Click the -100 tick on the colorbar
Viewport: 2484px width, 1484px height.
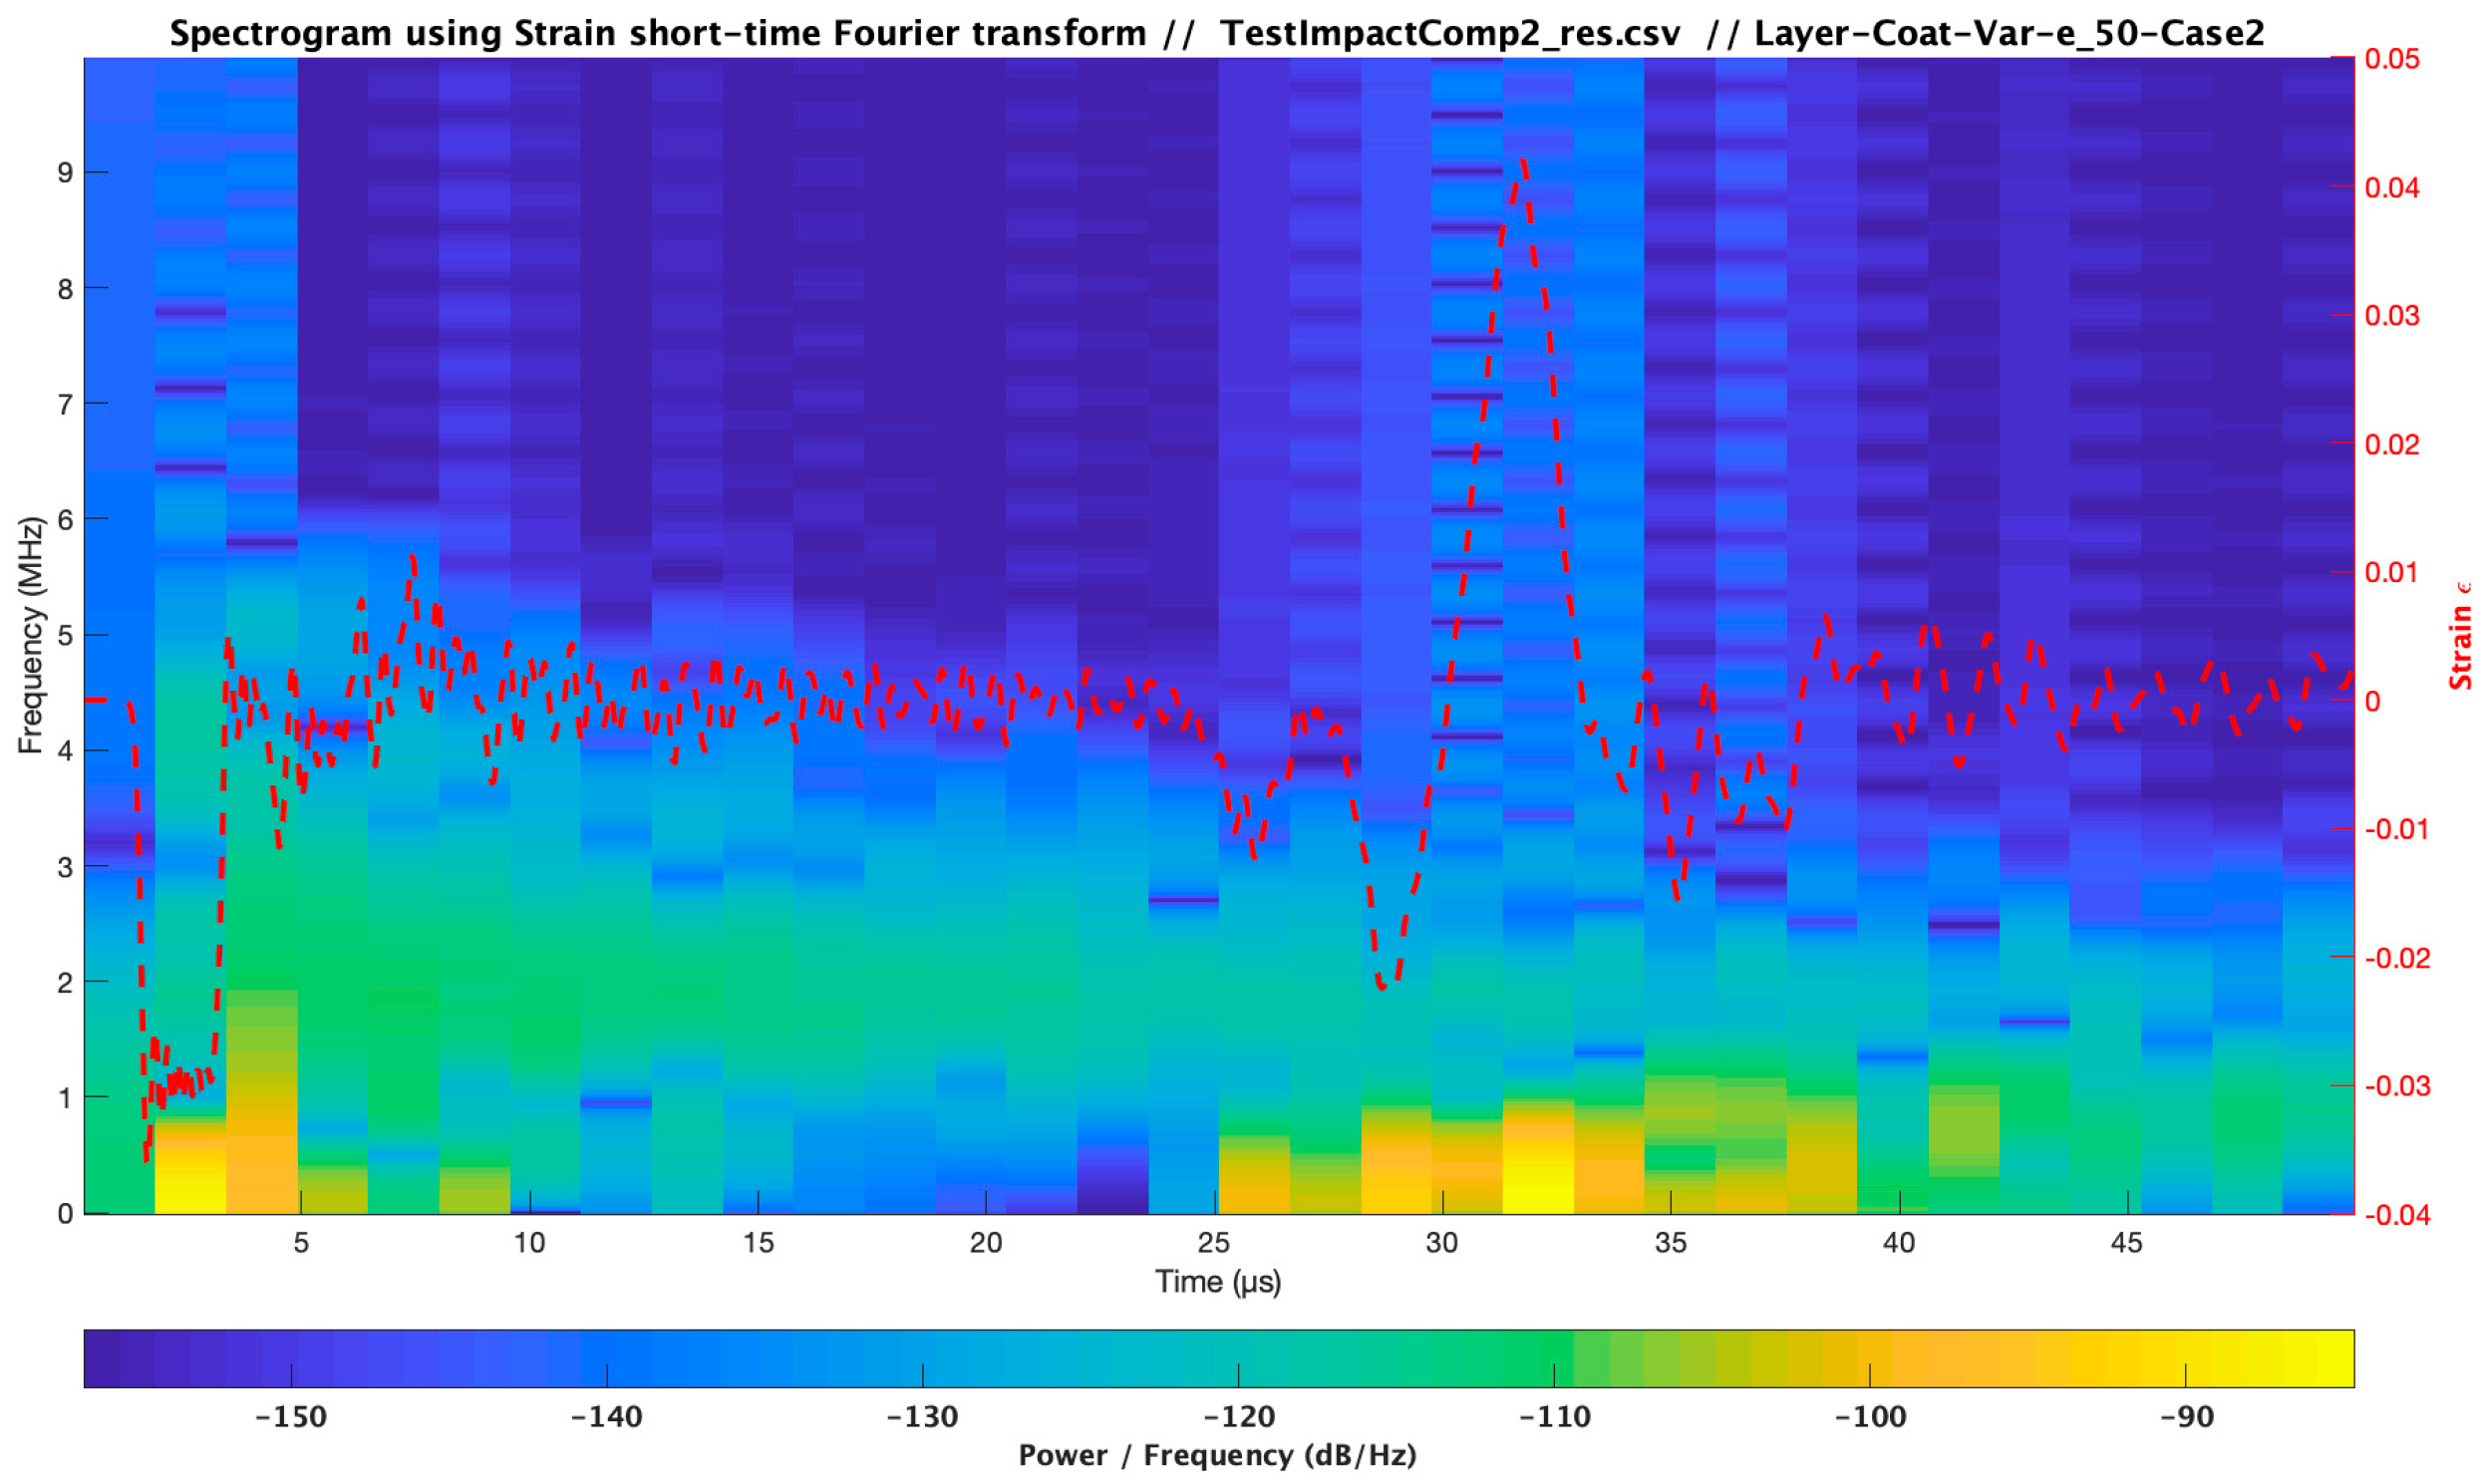click(x=1870, y=1416)
